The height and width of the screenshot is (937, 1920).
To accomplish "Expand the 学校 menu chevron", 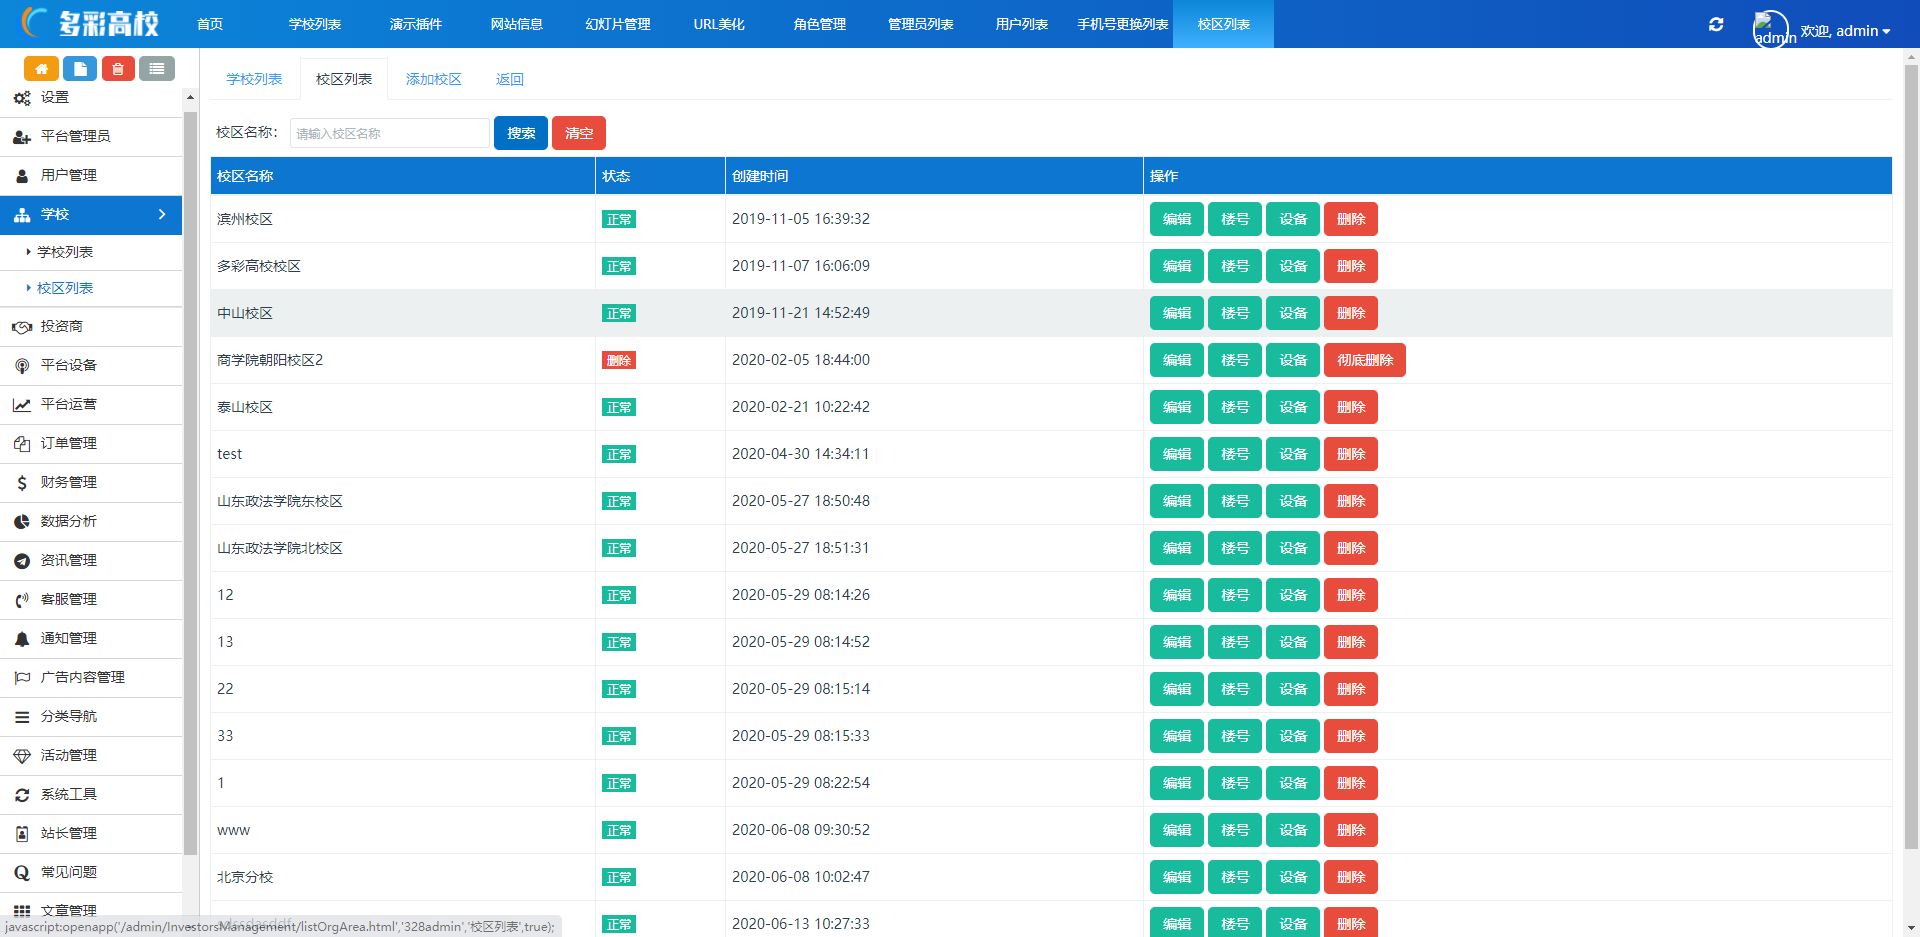I will click(x=162, y=214).
